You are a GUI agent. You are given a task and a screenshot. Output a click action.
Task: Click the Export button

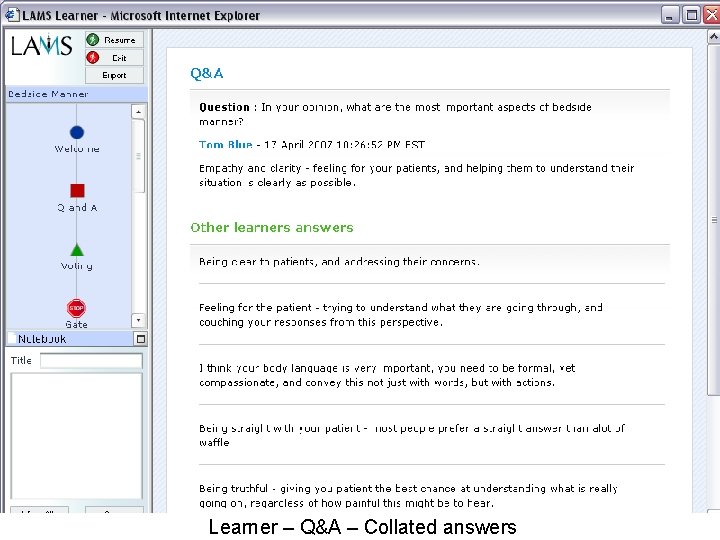pyautogui.click(x=114, y=75)
